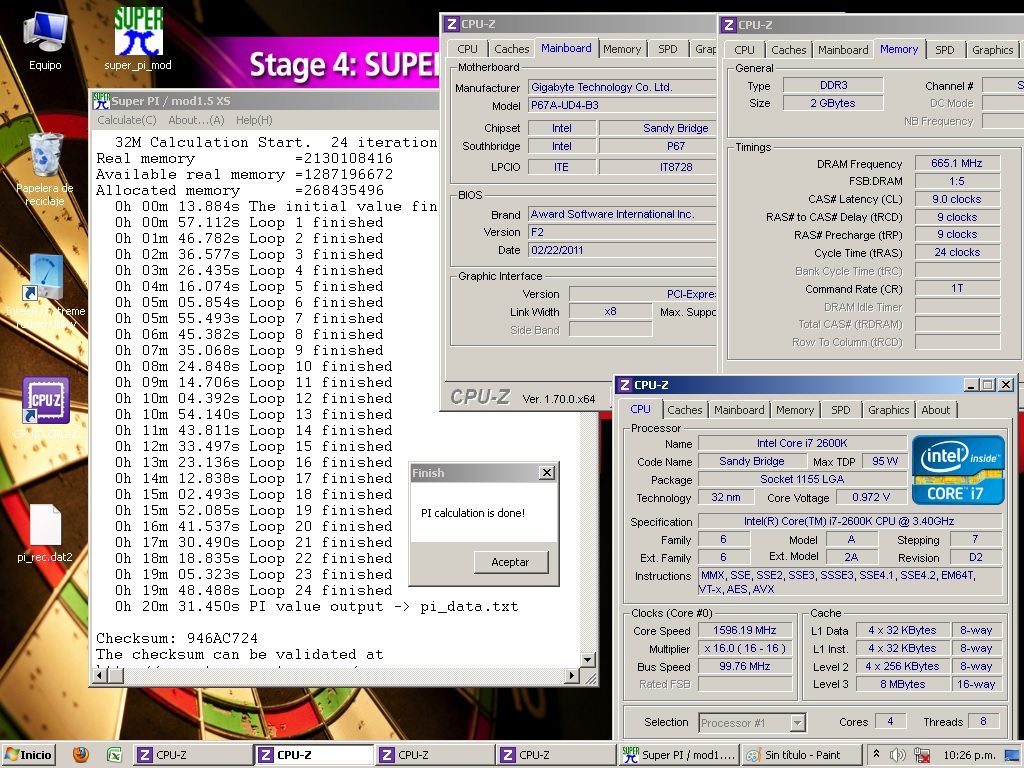1024x768 pixels.
Task: Click Aceptar in the Finish dialog
Action: point(511,562)
